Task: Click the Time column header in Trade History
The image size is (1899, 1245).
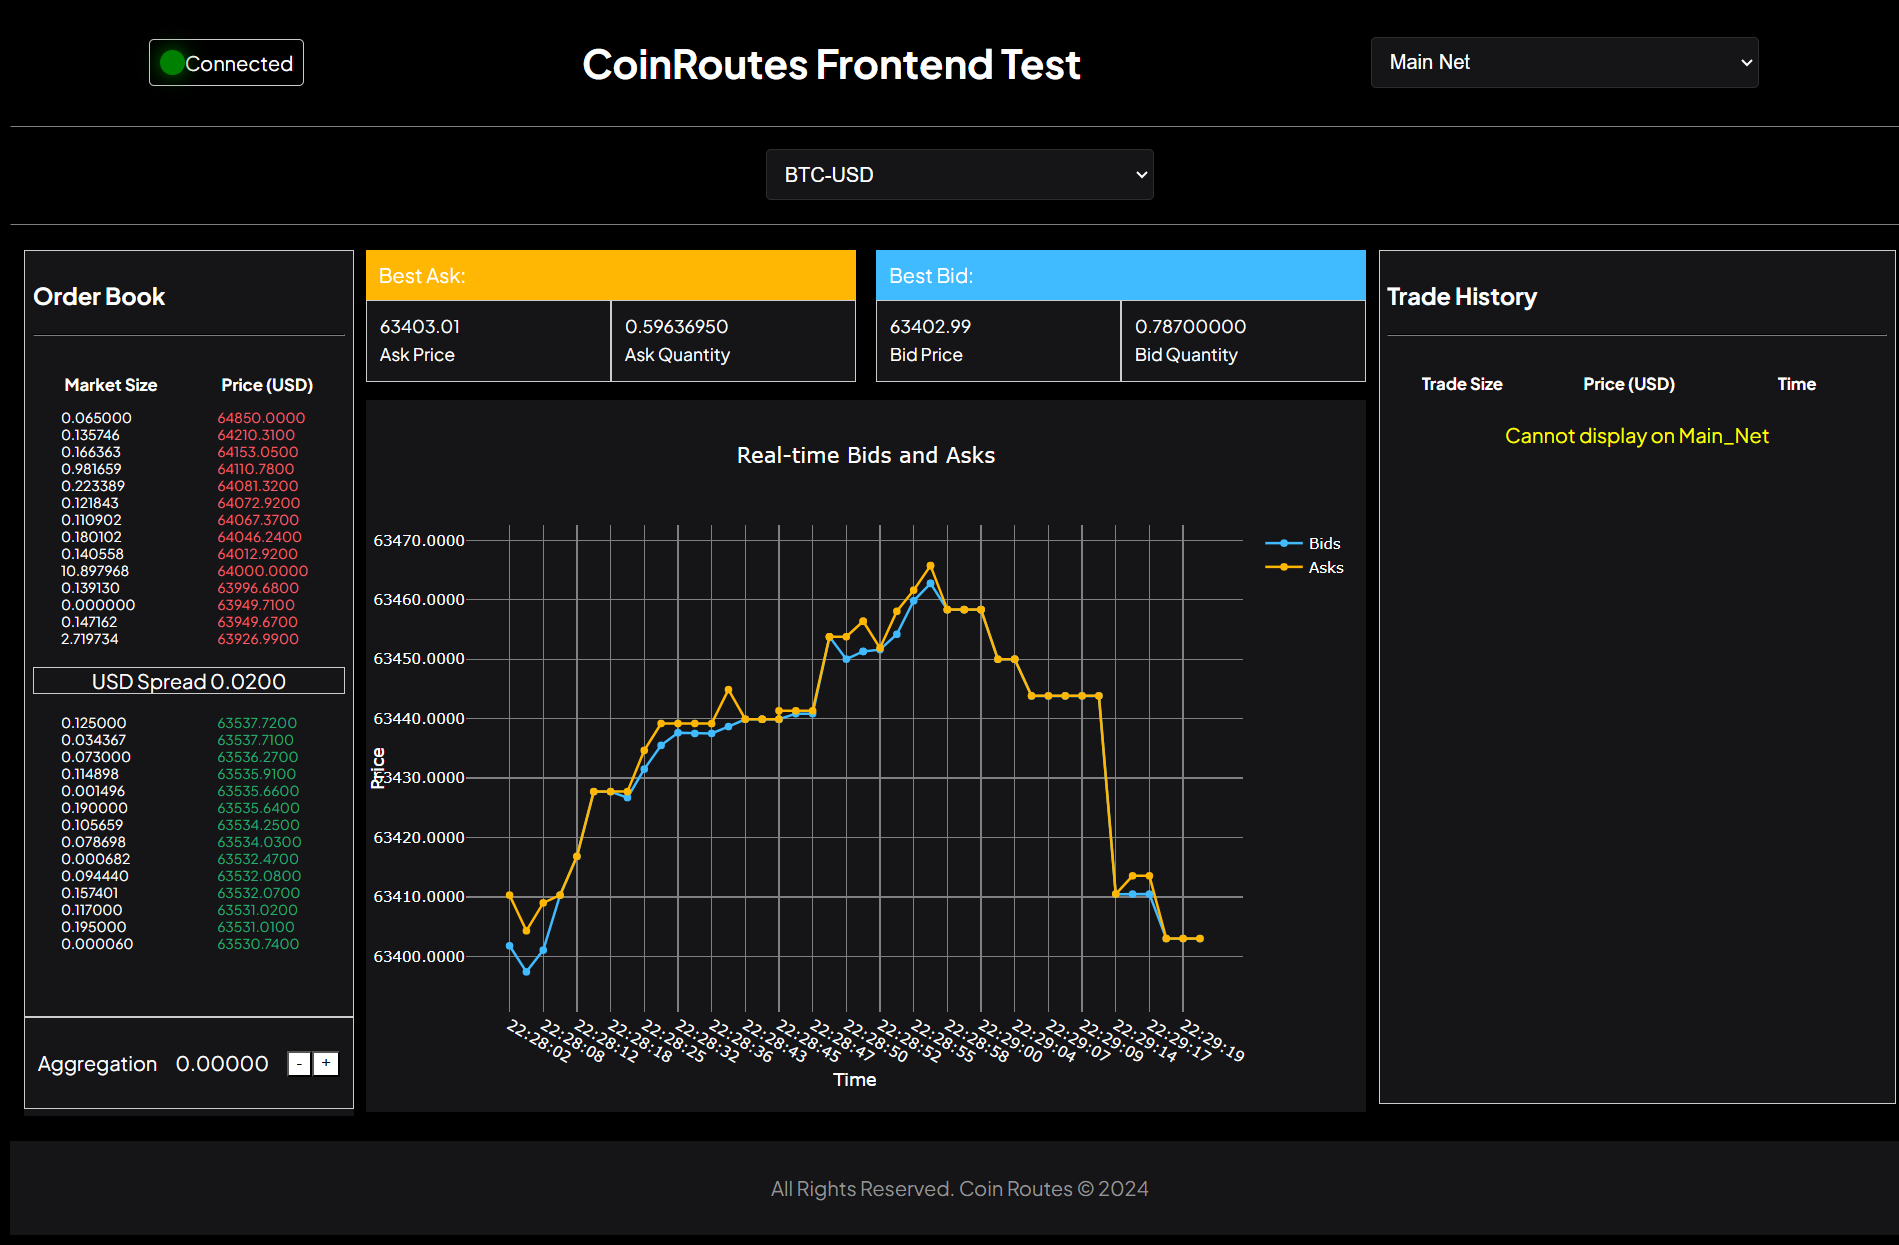Action: pos(1796,384)
